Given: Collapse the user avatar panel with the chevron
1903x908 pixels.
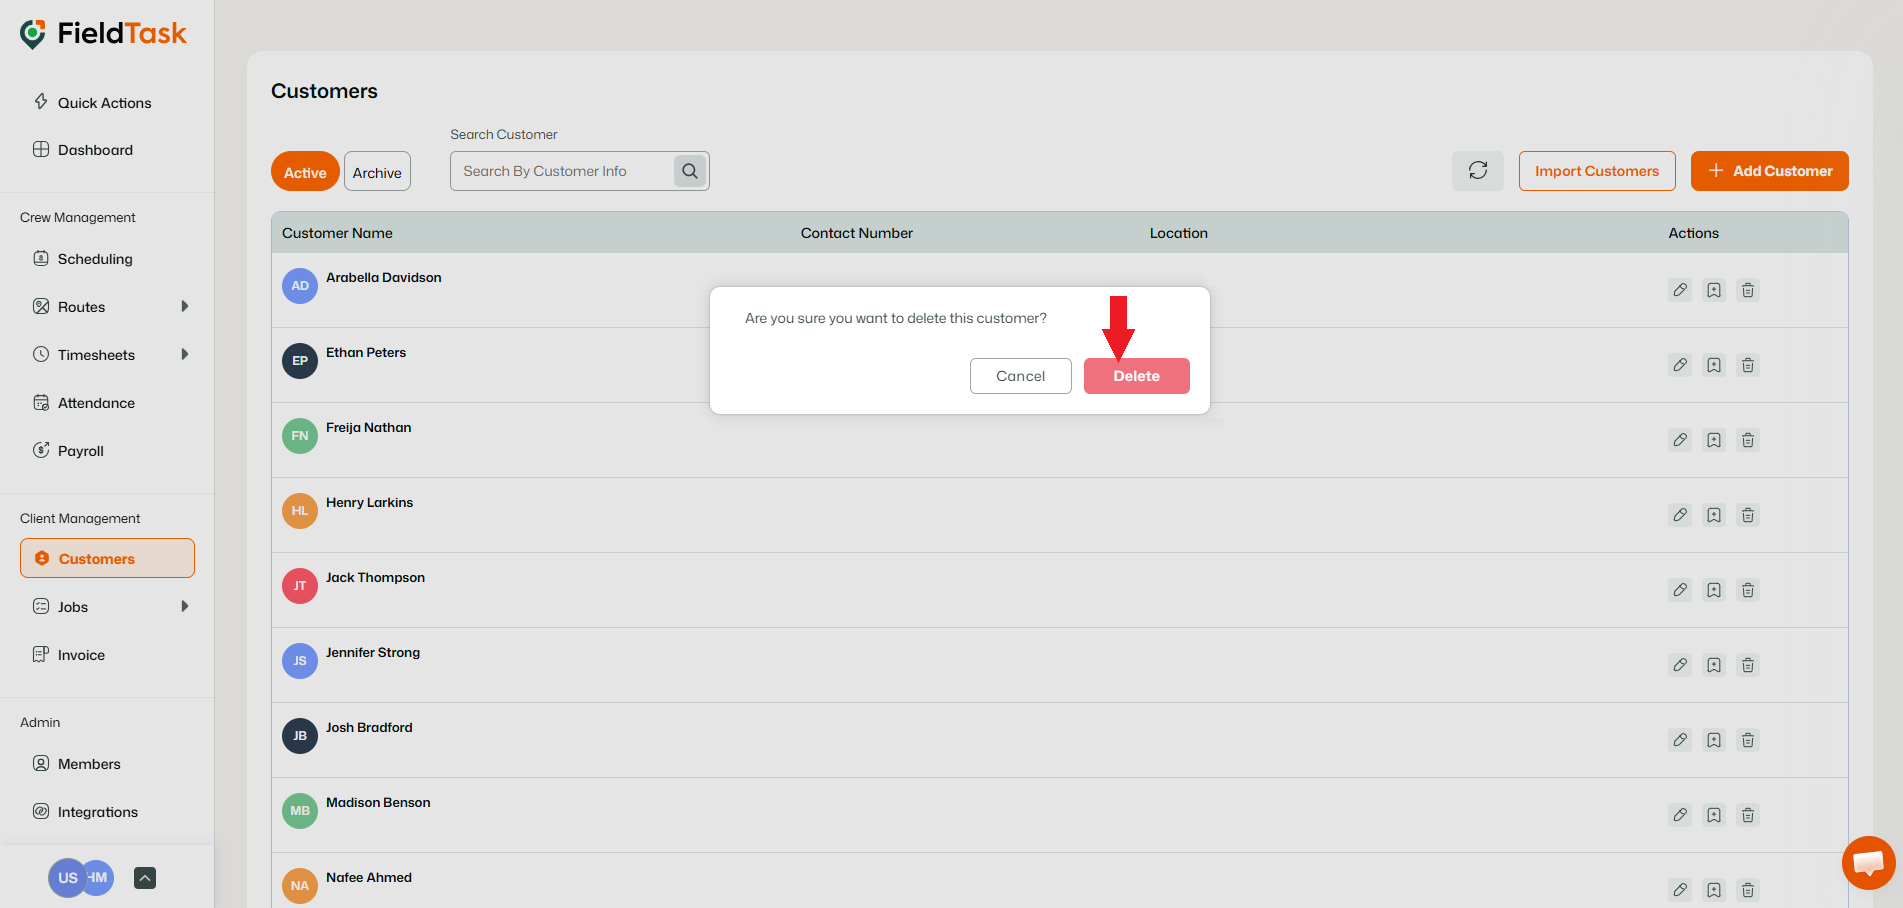Looking at the screenshot, I should tap(144, 877).
